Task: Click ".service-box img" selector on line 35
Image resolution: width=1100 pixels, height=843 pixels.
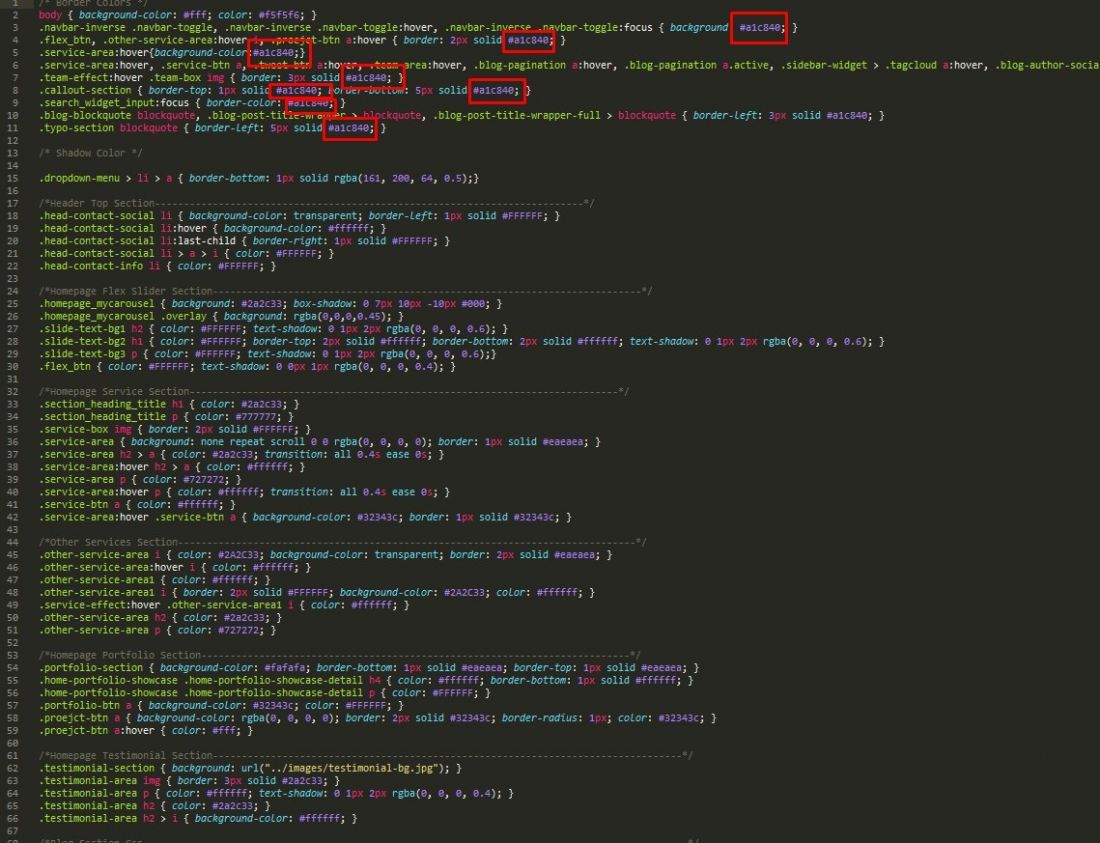Action: [x=85, y=431]
